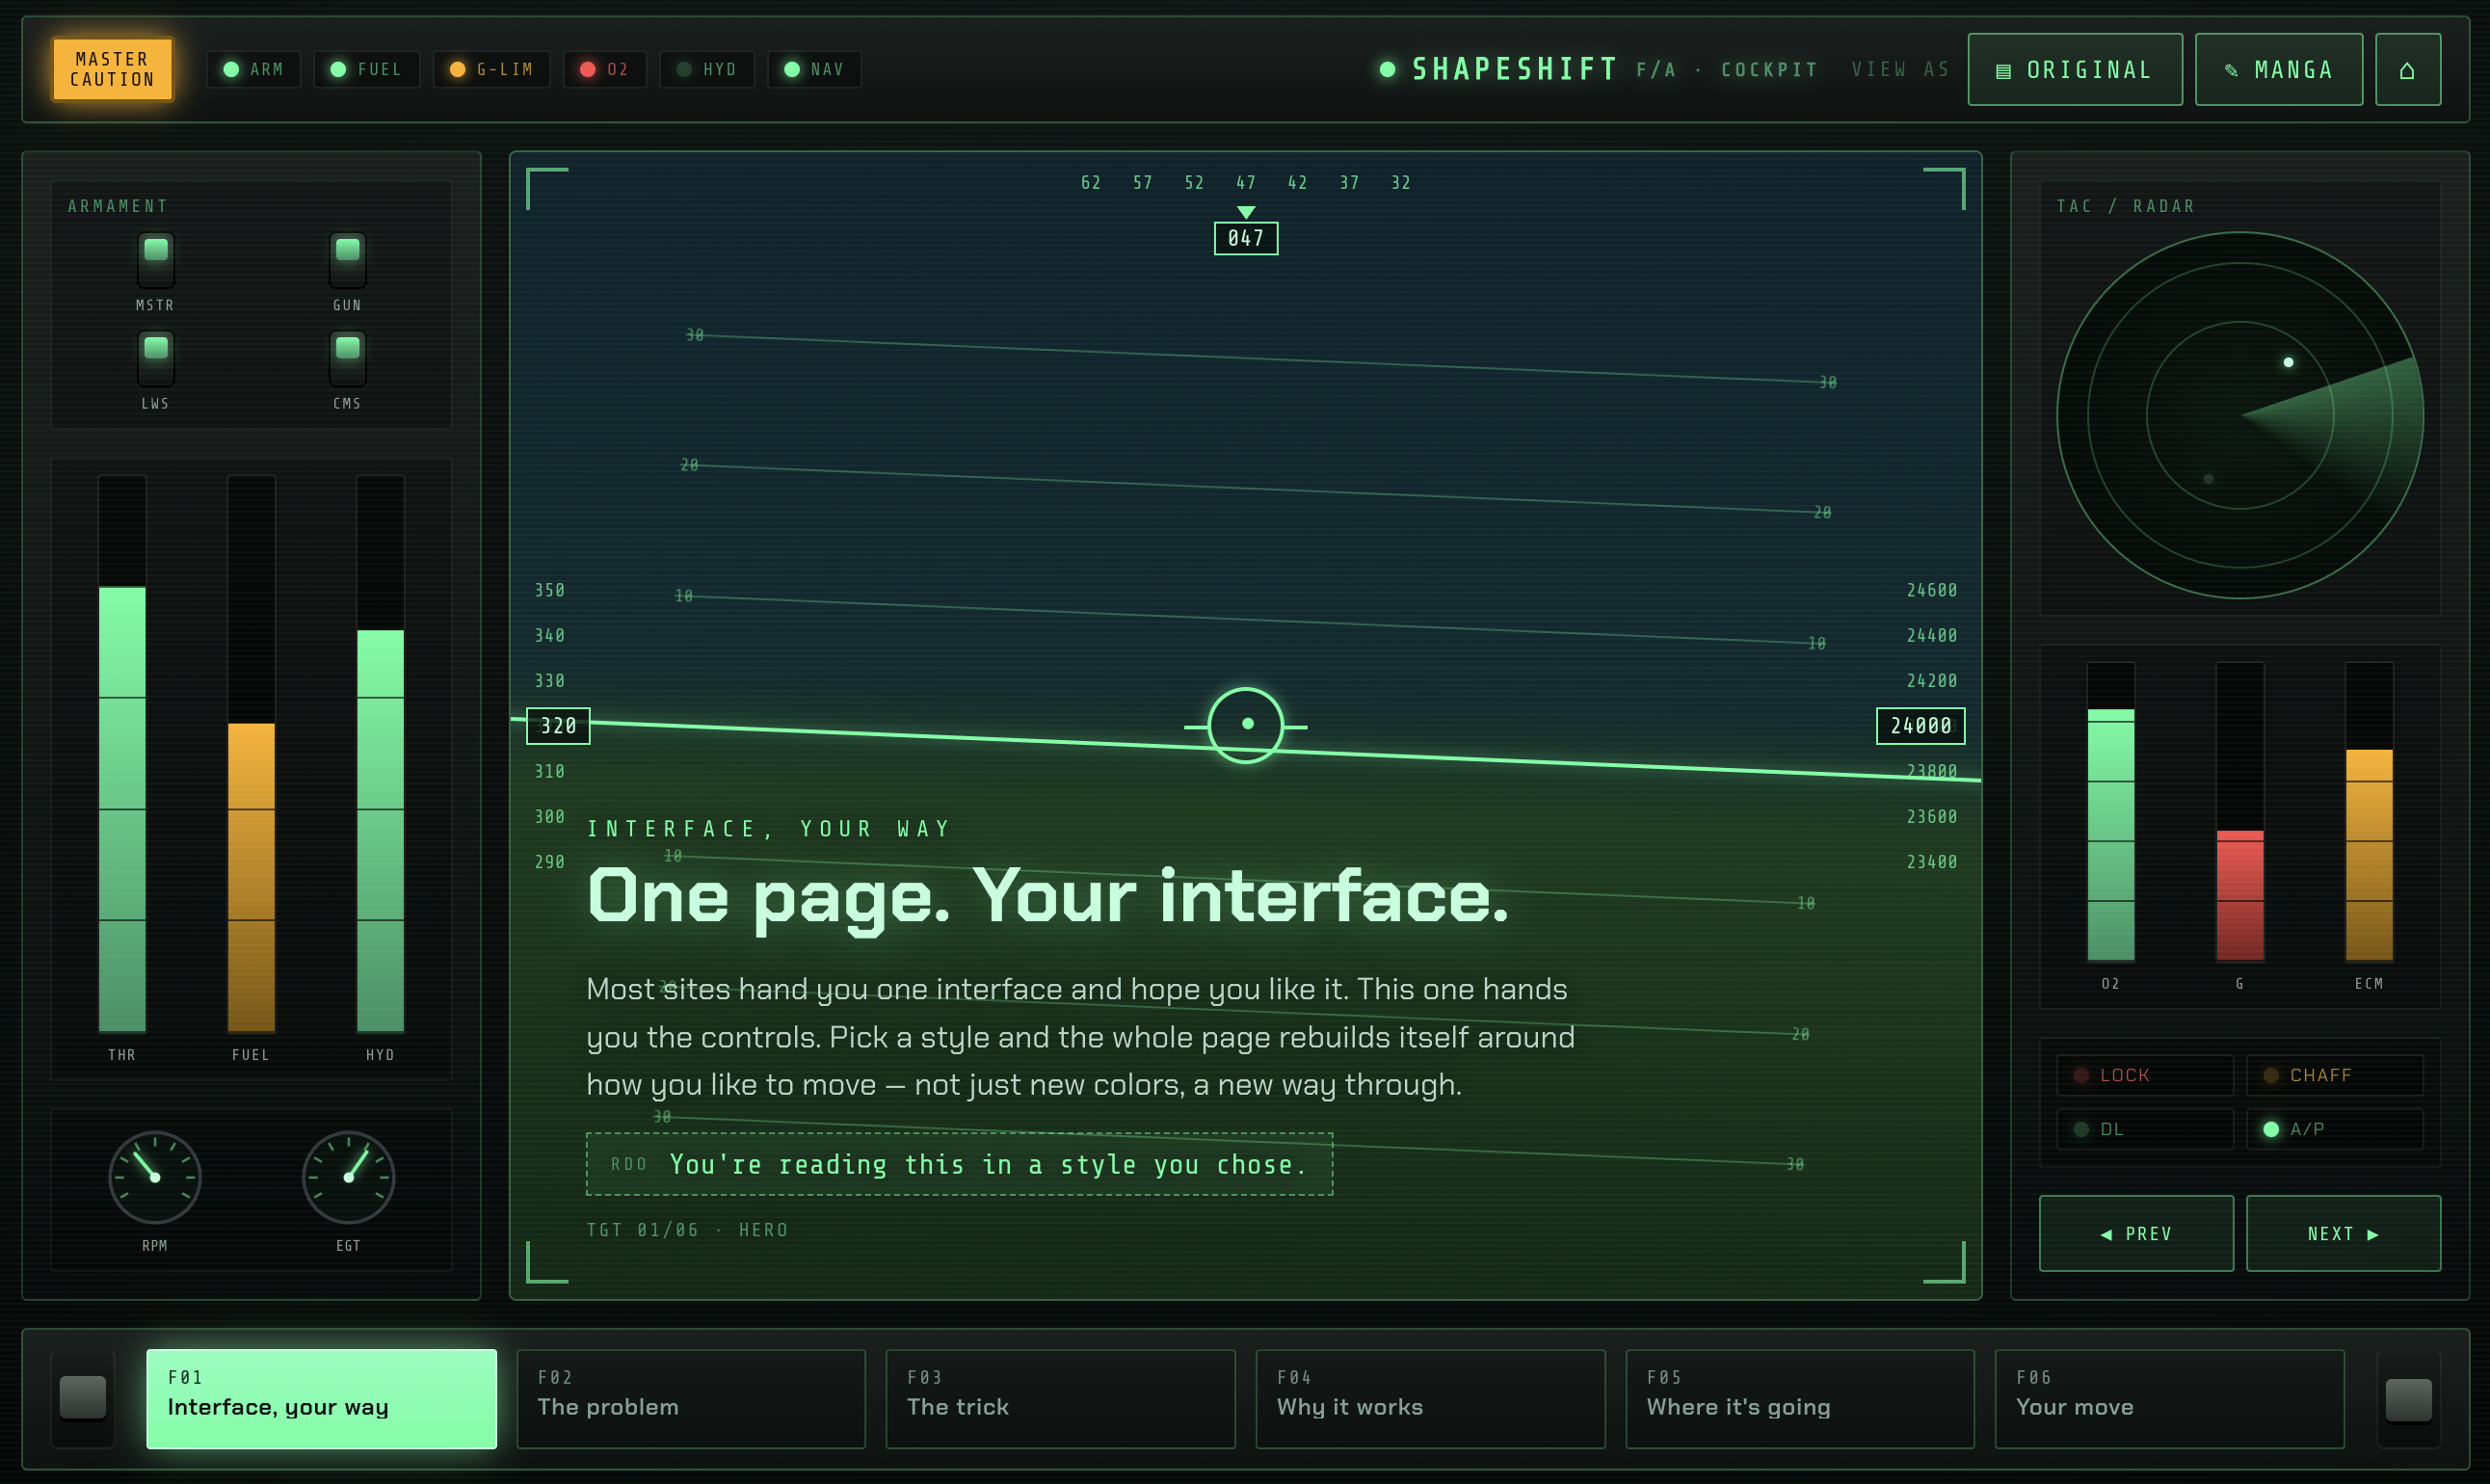Click the MASTER CAUTION warning light

pos(112,69)
